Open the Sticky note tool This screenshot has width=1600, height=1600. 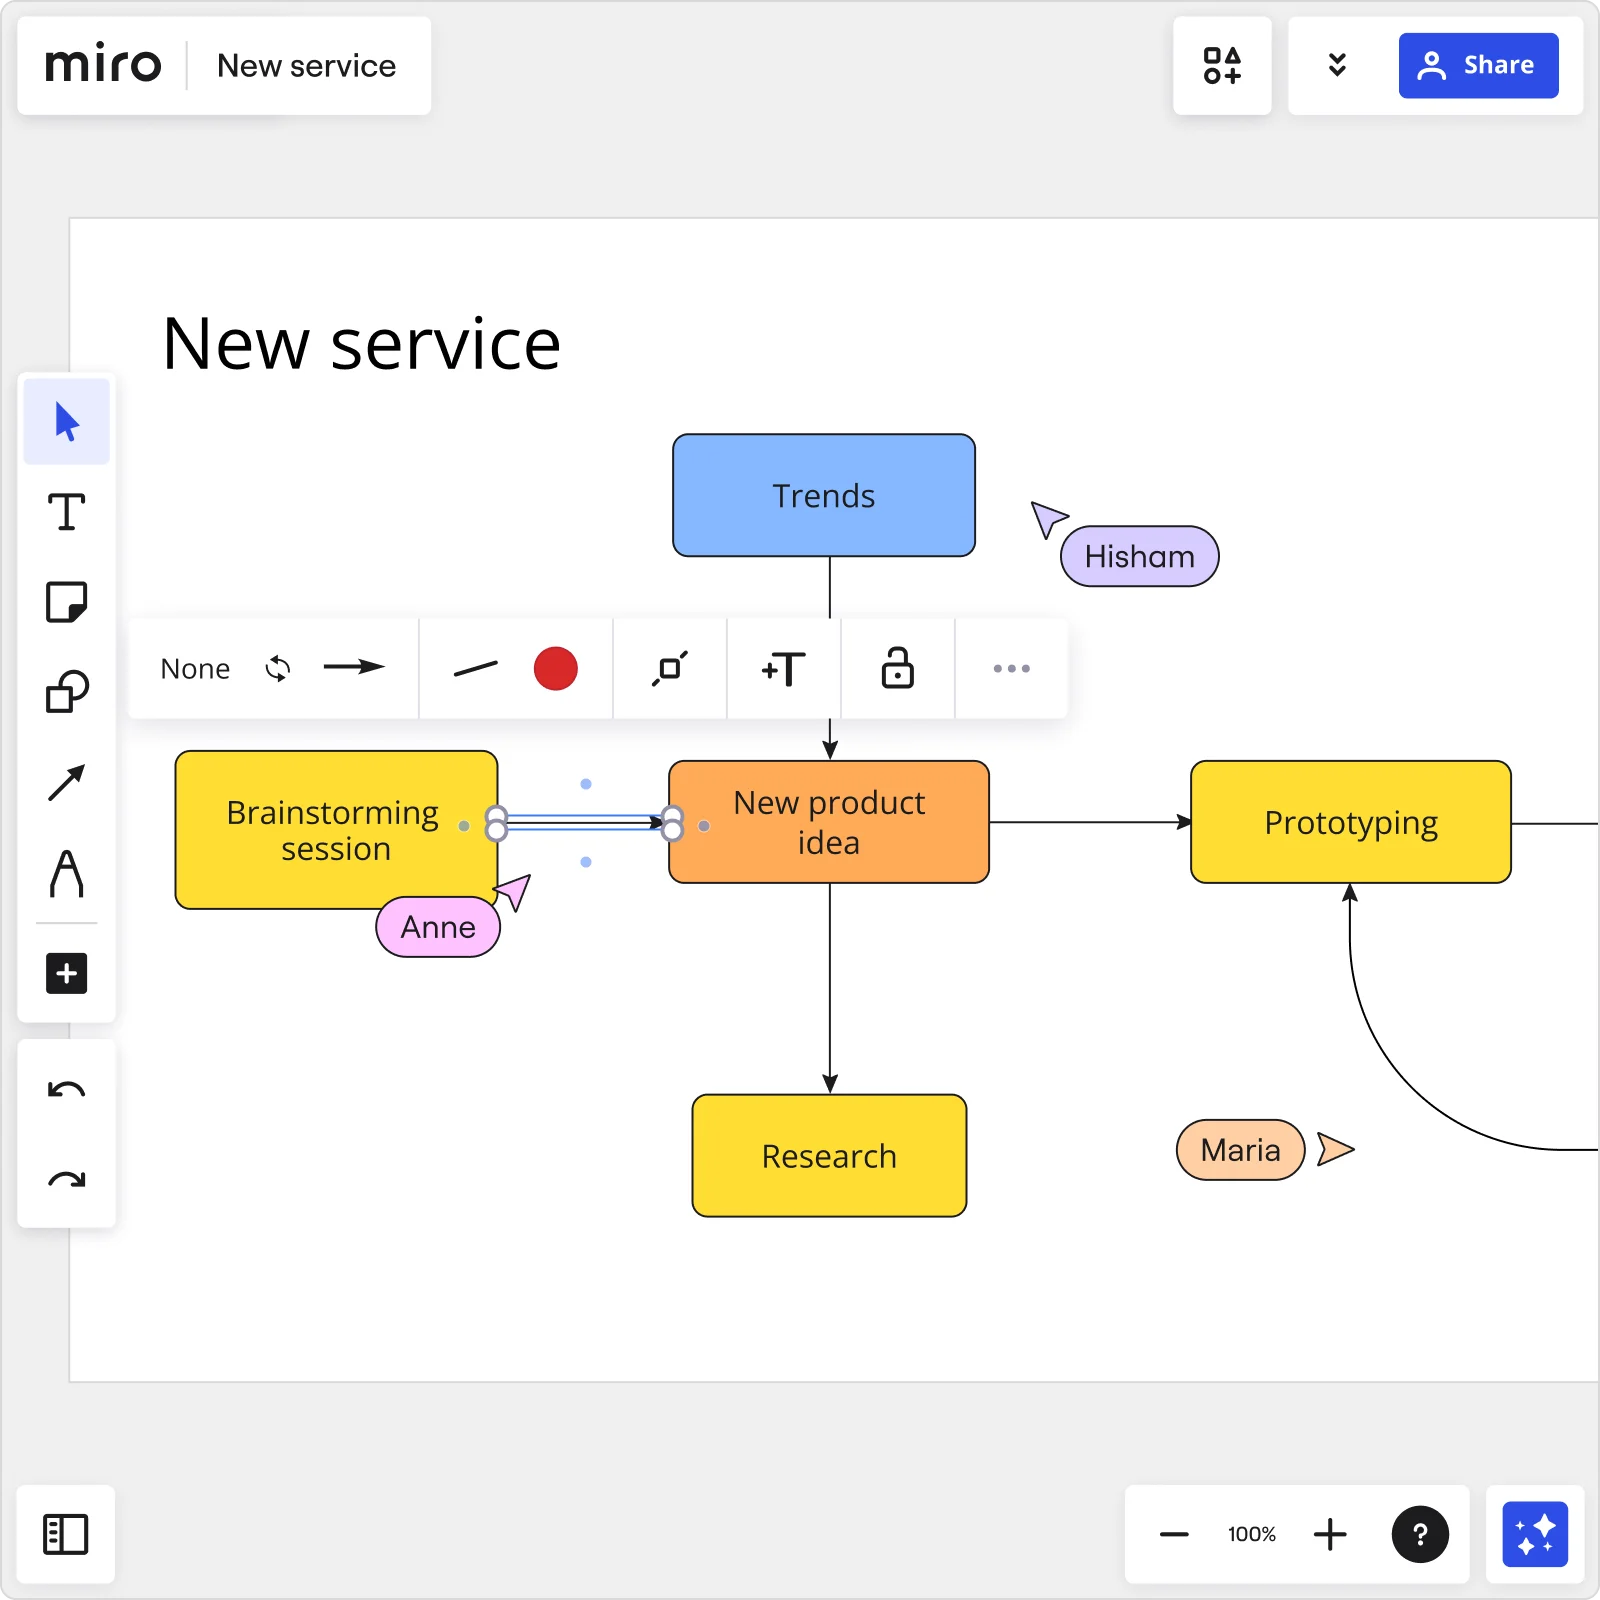(x=66, y=602)
